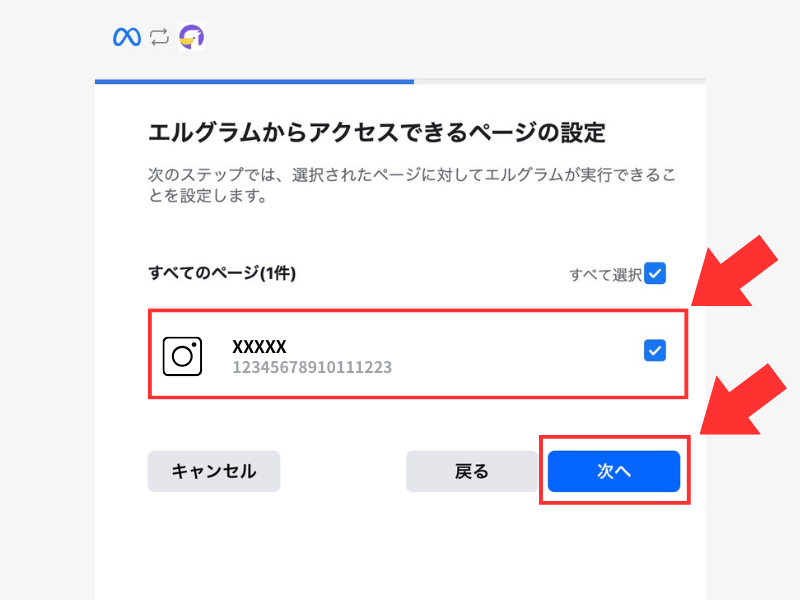Click the blue filled progress bar segment
The image size is (800, 600).
pyautogui.click(x=254, y=81)
